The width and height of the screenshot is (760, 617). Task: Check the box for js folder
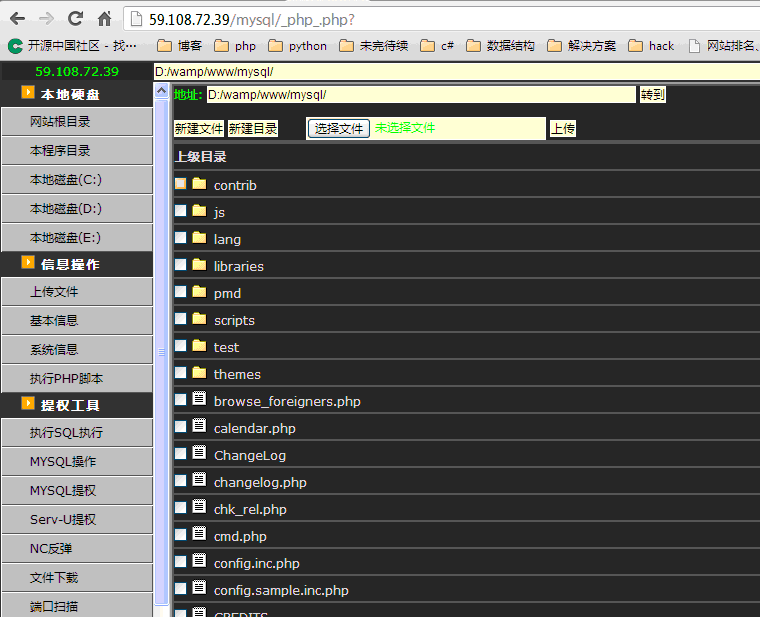[x=181, y=211]
